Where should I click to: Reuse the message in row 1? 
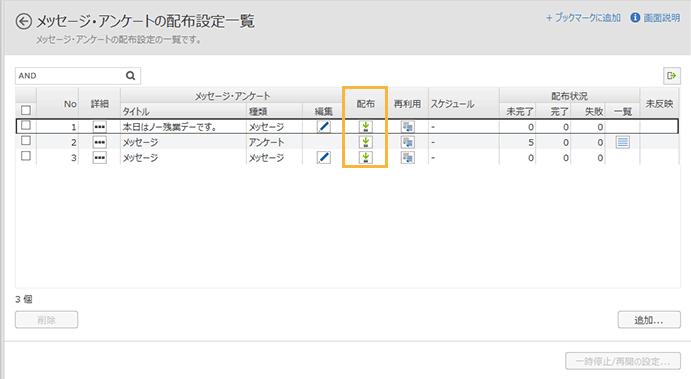pos(408,127)
